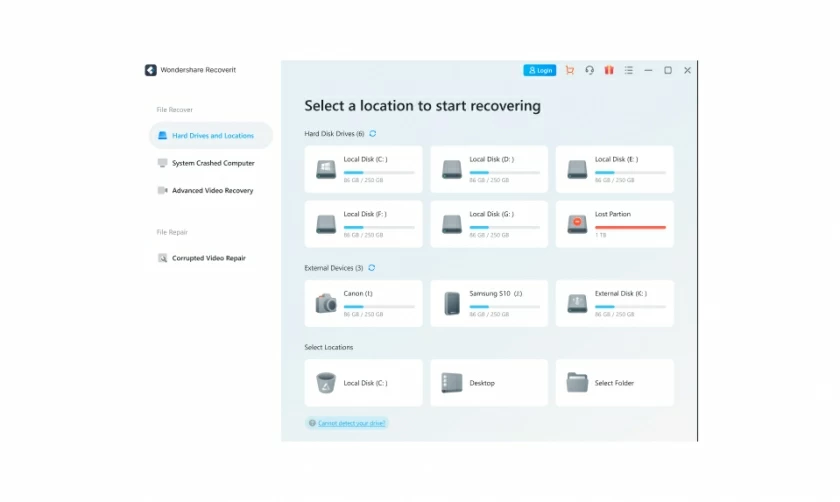Click the Corrupted Video Repair icon
This screenshot has width=840, height=502.
pos(162,258)
